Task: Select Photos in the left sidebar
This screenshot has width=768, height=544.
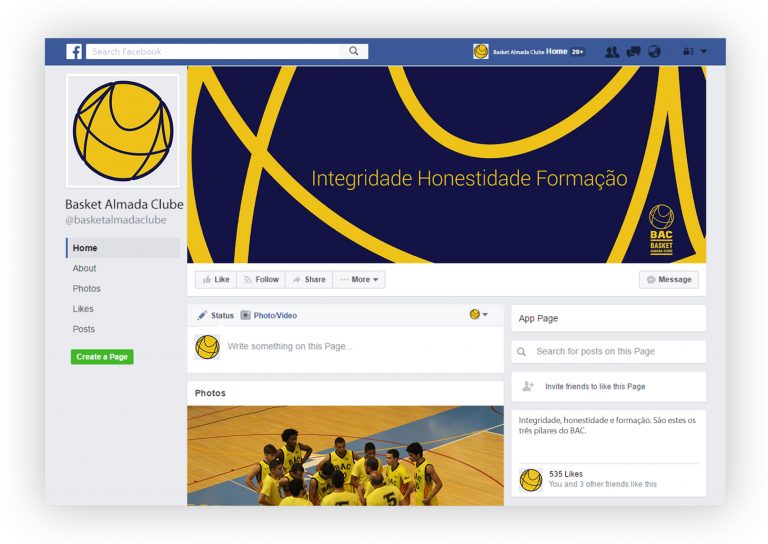Action: pyautogui.click(x=86, y=288)
